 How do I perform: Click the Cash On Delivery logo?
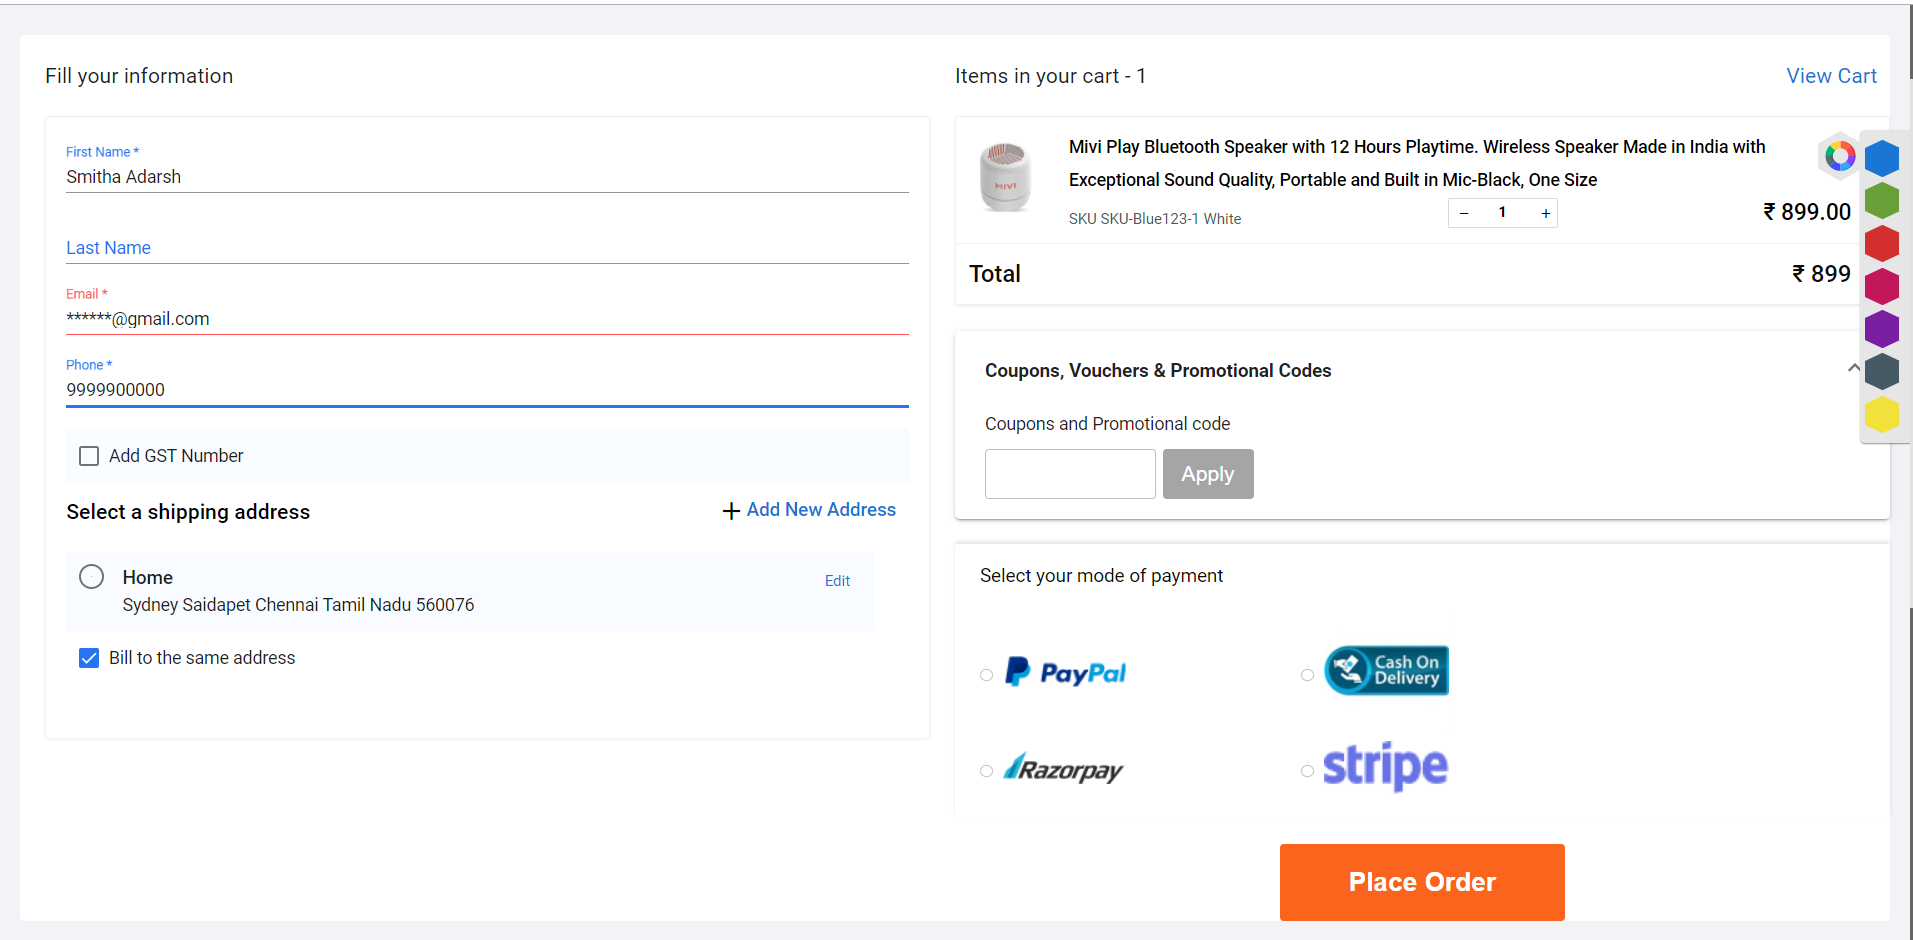click(1386, 670)
